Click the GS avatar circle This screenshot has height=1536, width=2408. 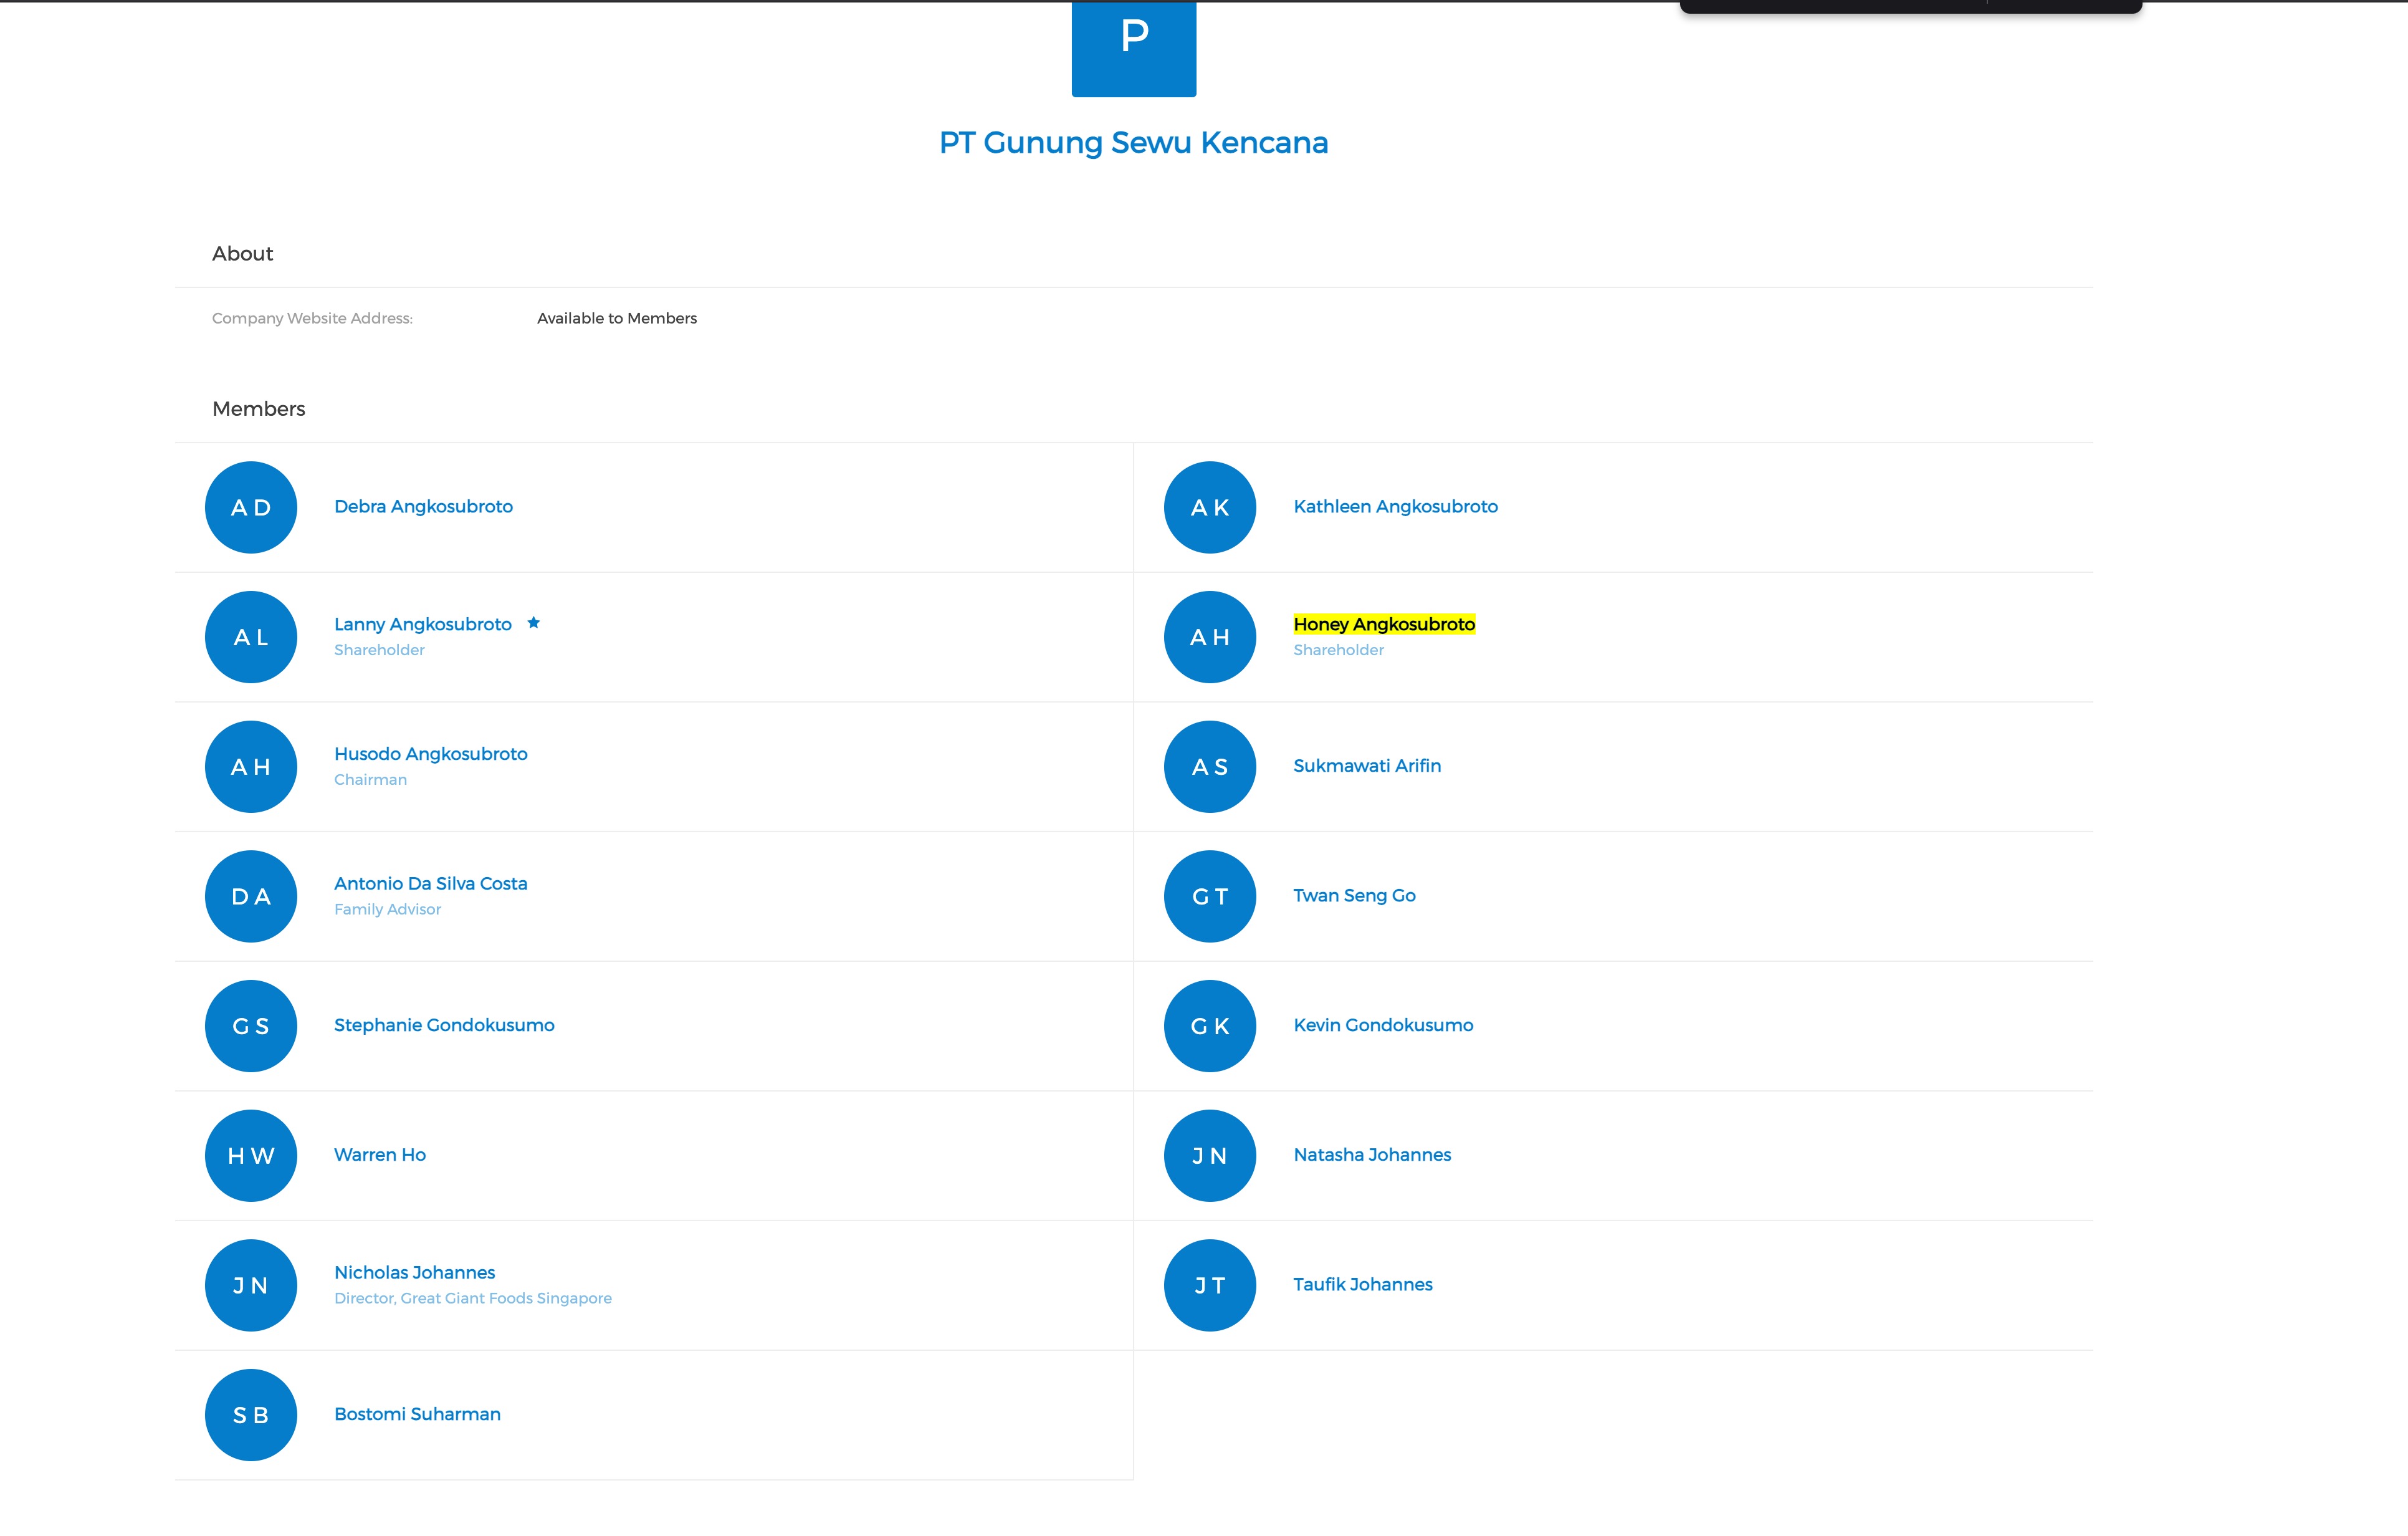point(251,1026)
